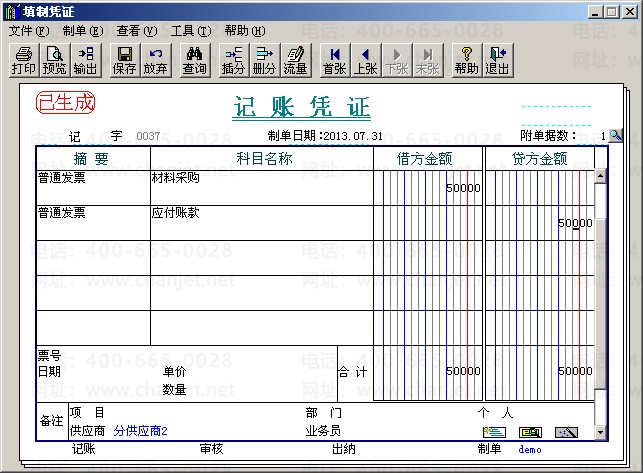The image size is (643, 473).
Task: Open the 制单(E) menu
Action: point(83,31)
